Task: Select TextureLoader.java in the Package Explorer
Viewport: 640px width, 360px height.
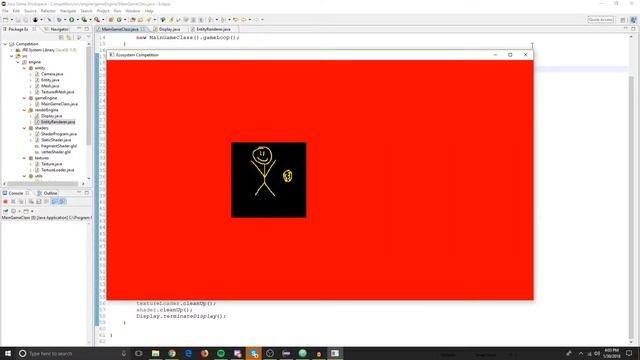Action: point(58,170)
